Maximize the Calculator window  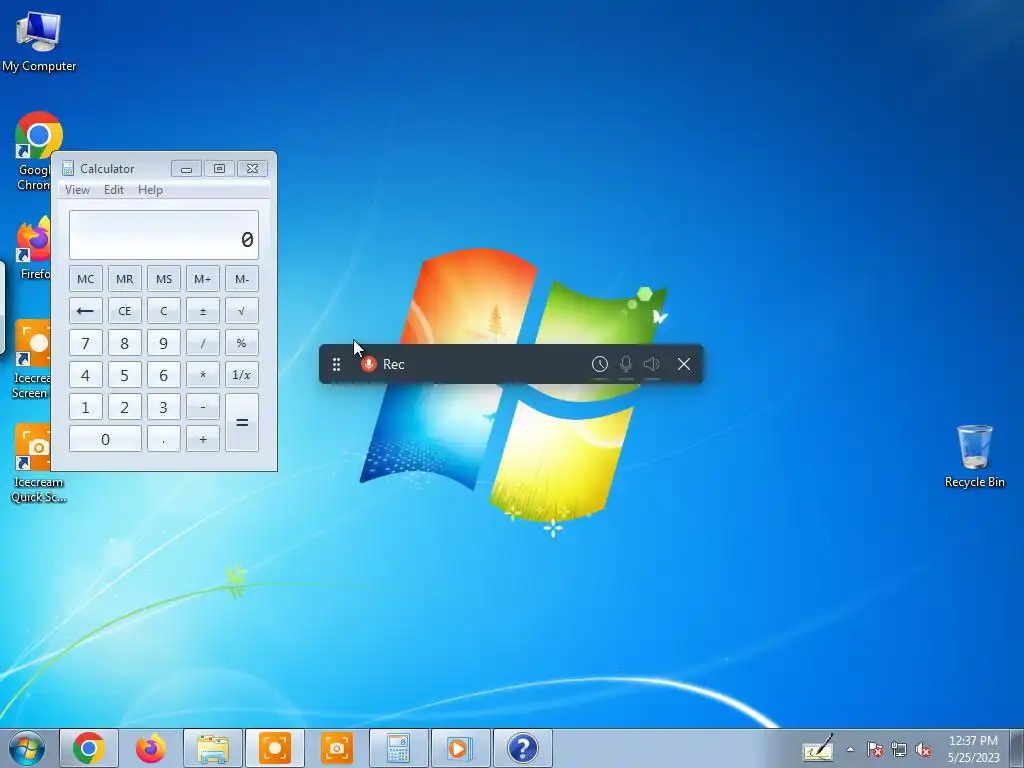[219, 168]
